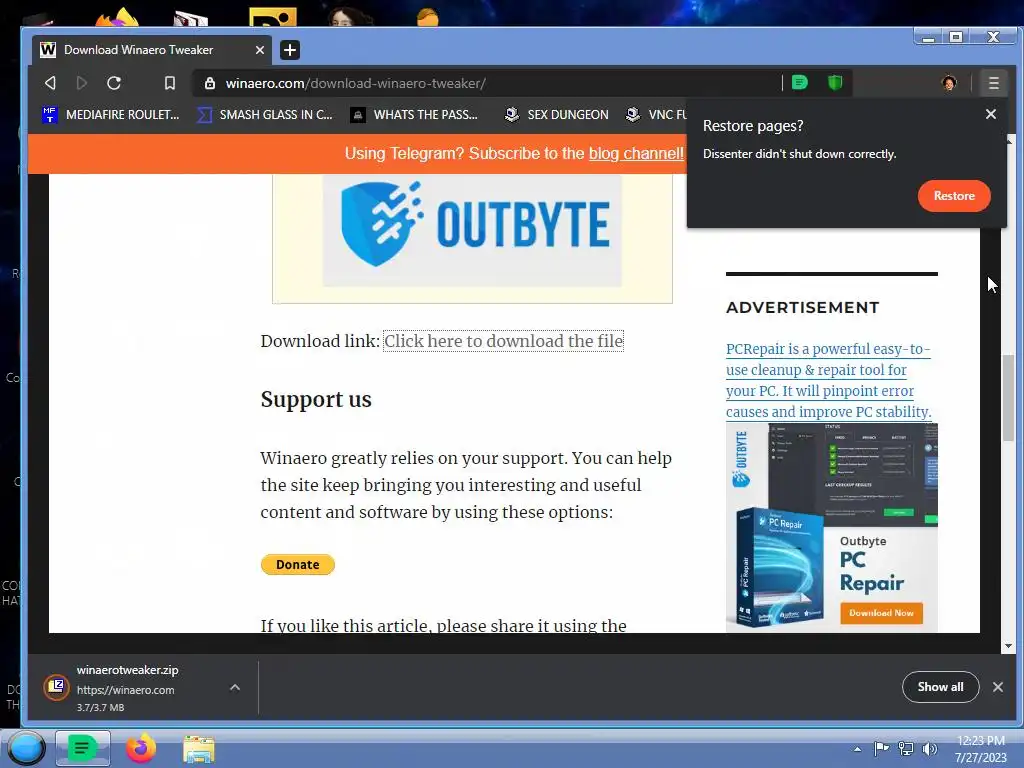
Task: Launch Firefox from the taskbar
Action: coord(140,748)
